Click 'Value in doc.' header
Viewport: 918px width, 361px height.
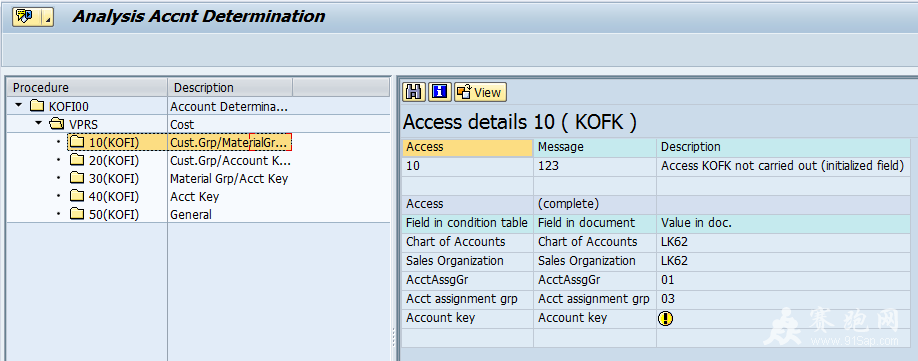pyautogui.click(x=783, y=223)
